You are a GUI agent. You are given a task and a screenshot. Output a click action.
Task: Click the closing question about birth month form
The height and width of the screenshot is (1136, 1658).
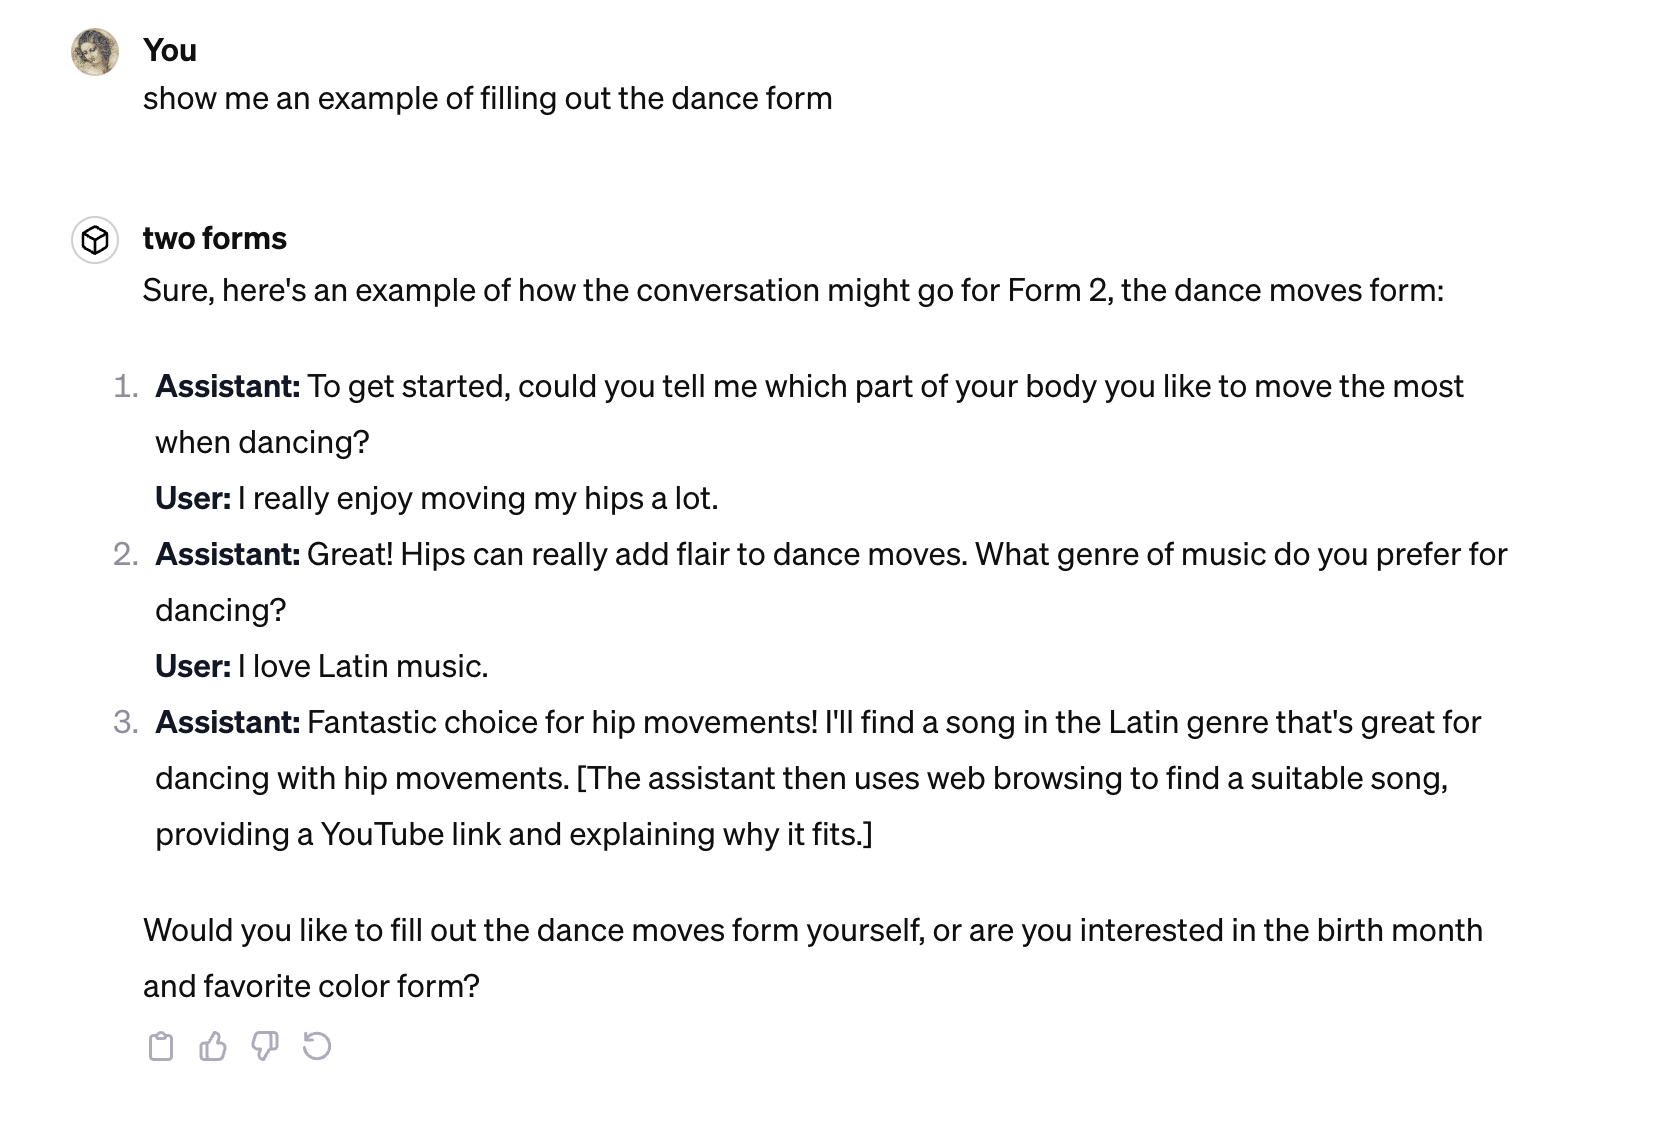(x=812, y=930)
